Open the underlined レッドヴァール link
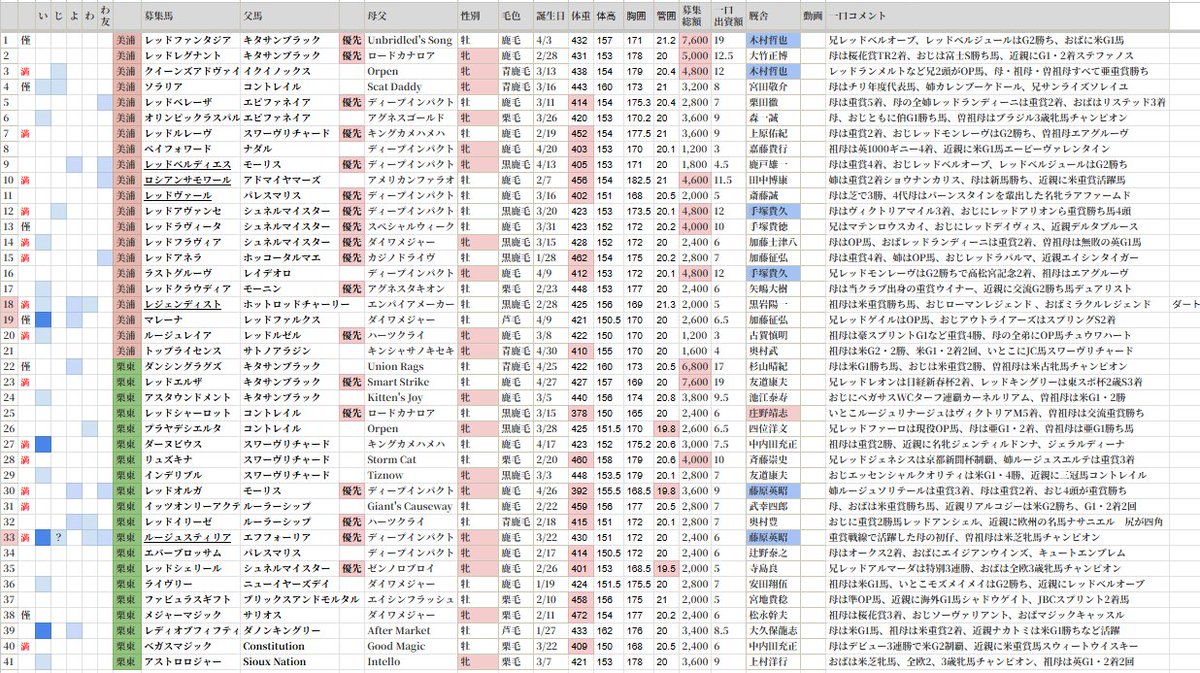1200x673 pixels. [178, 195]
